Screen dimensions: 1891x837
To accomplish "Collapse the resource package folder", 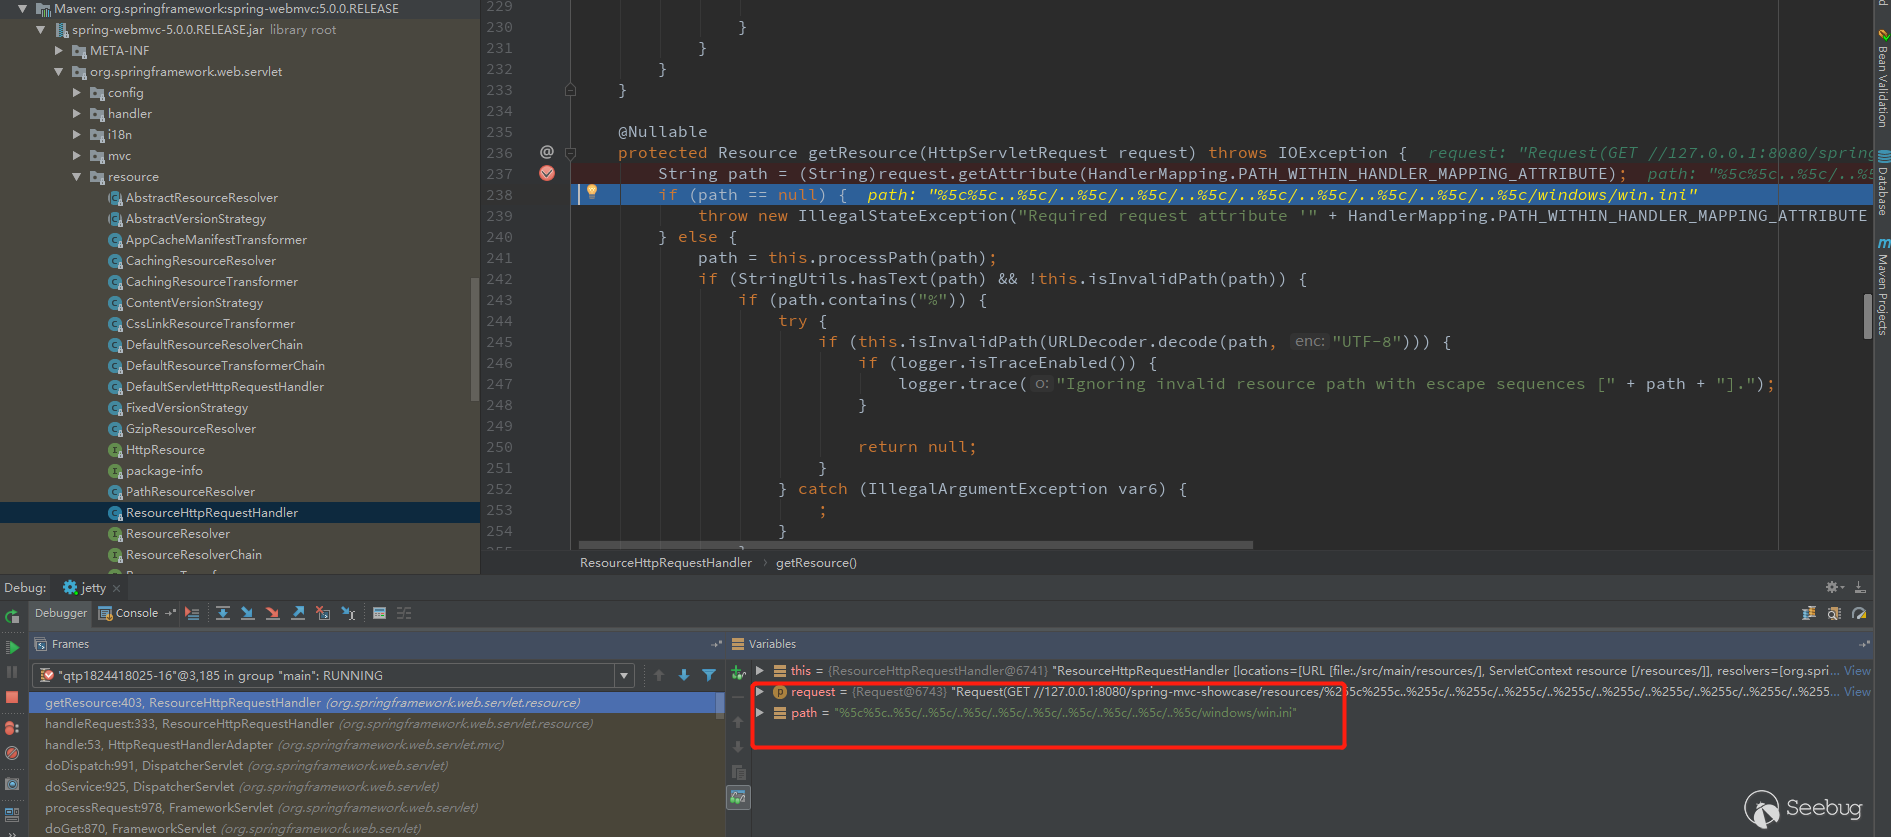I will click(77, 177).
